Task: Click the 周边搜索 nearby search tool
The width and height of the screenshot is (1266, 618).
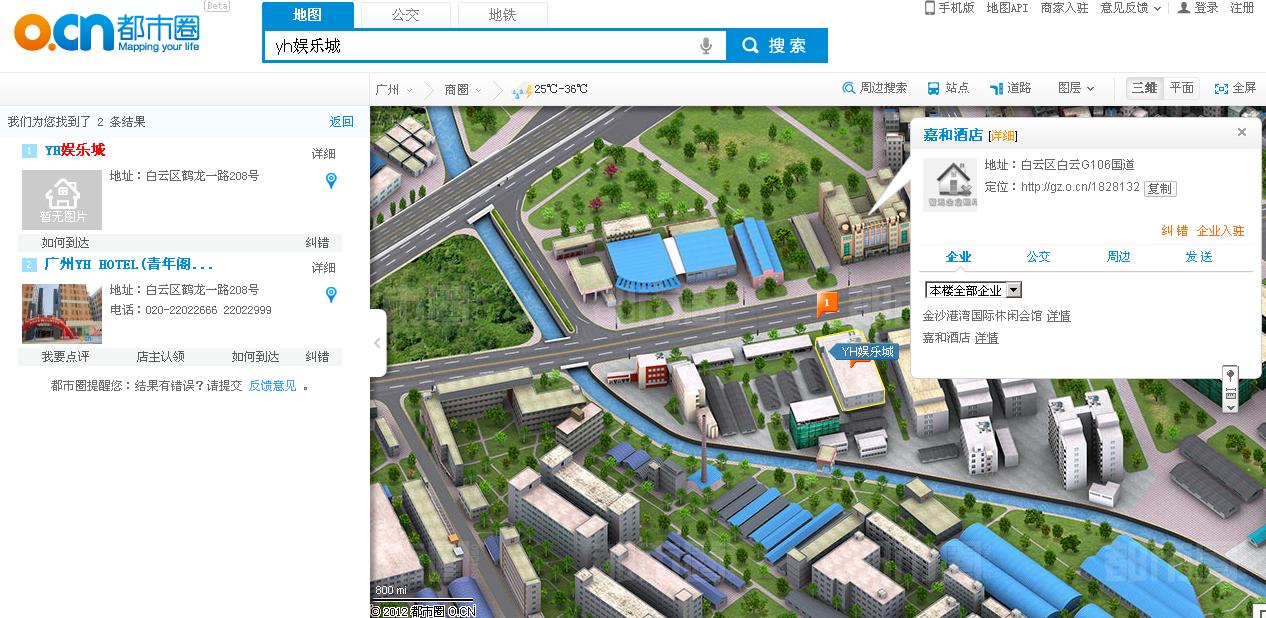Action: 874,88
